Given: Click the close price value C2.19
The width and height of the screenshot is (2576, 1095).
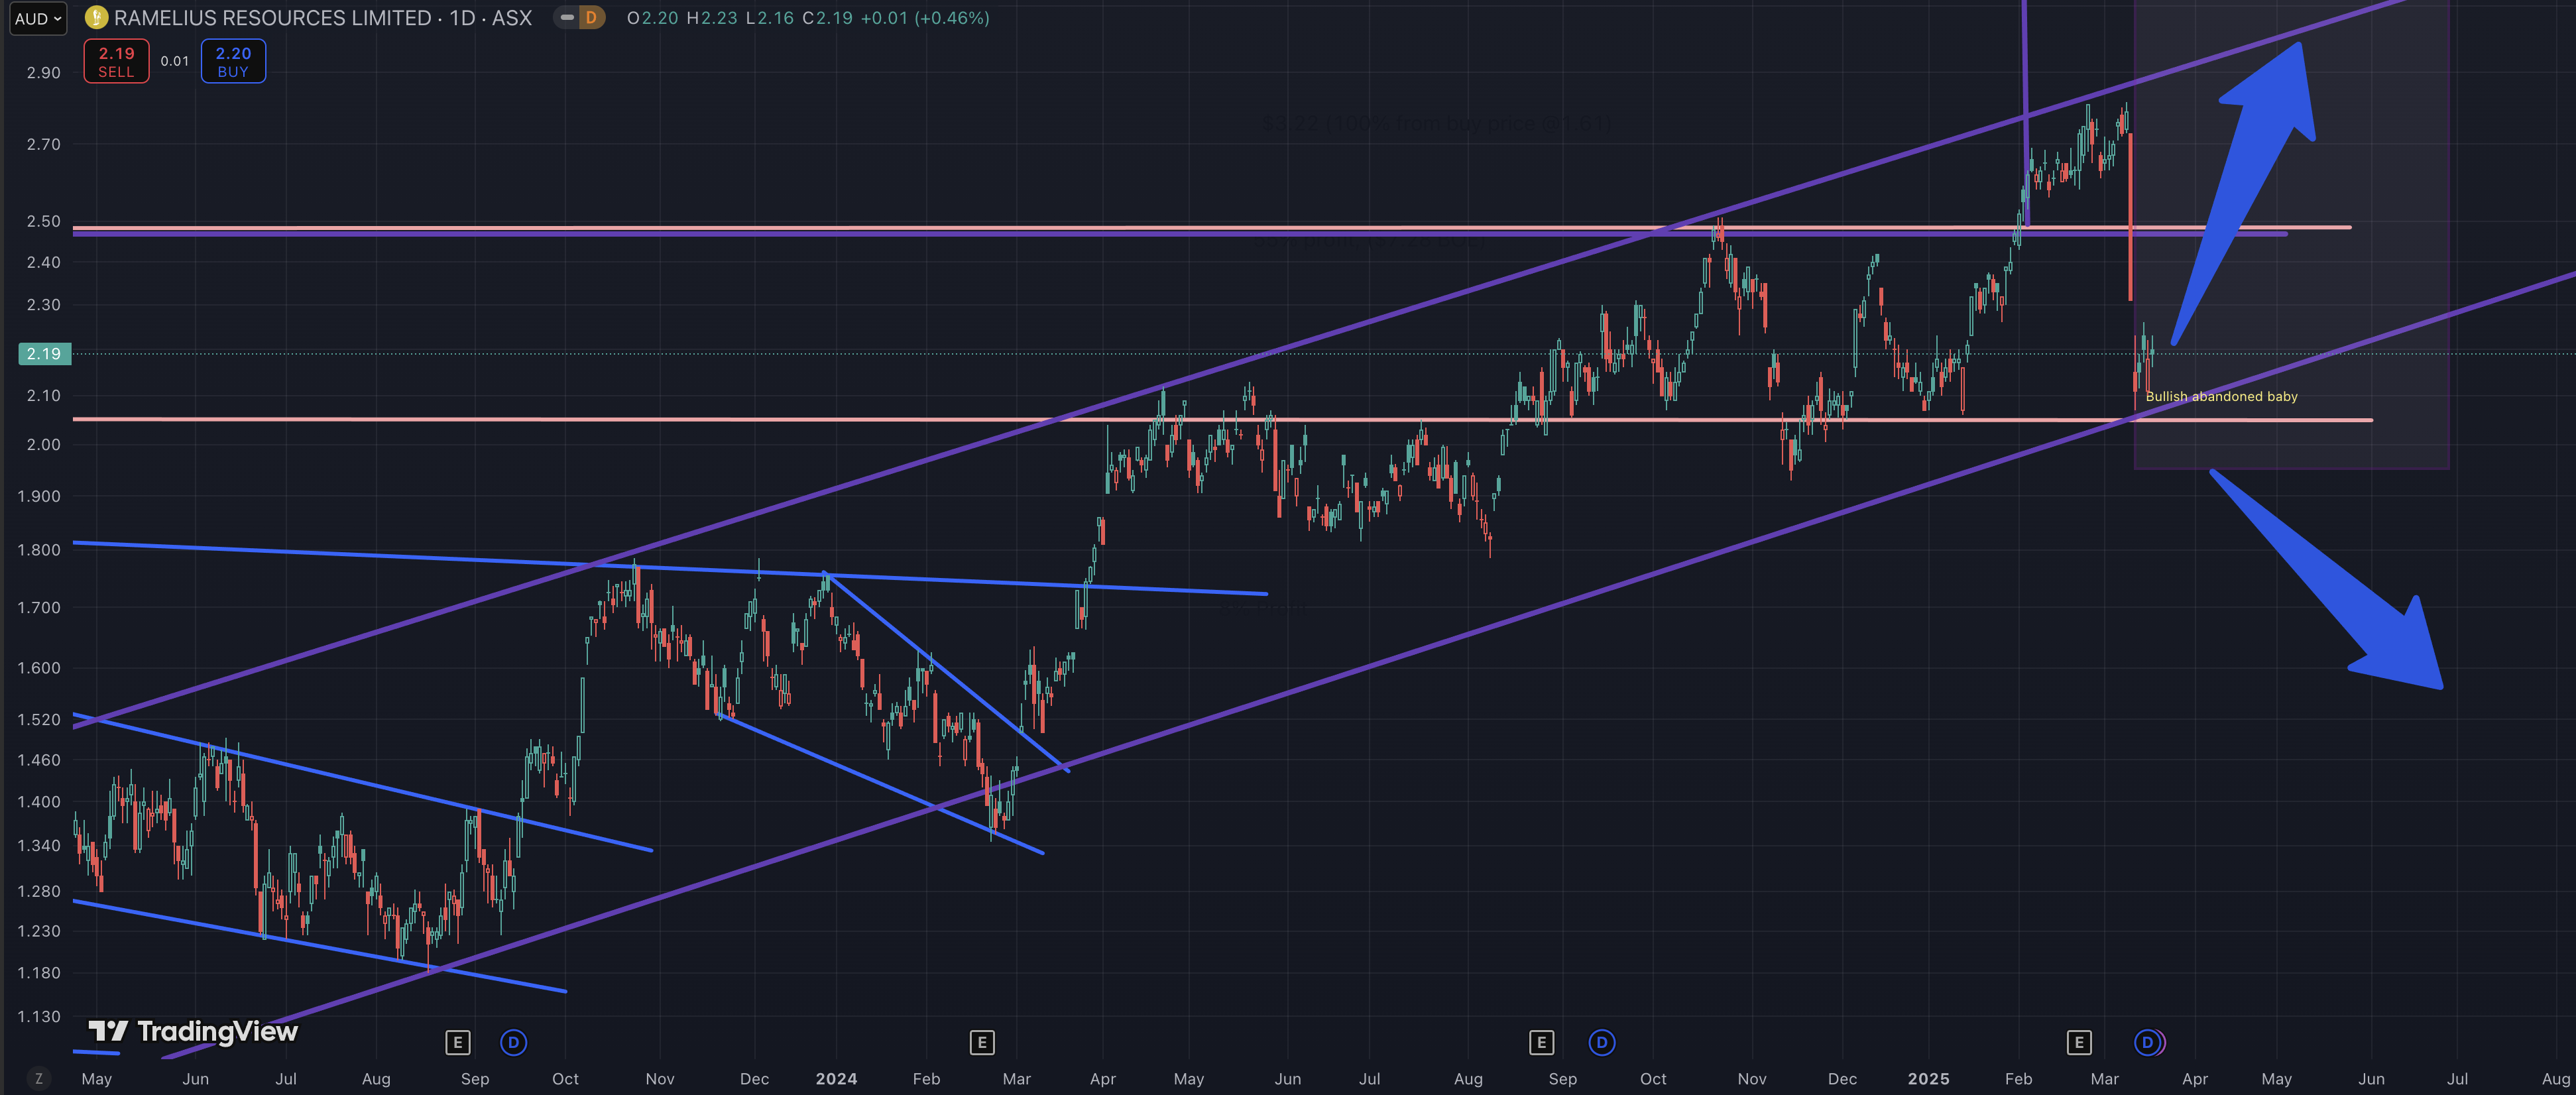Looking at the screenshot, I should point(827,18).
